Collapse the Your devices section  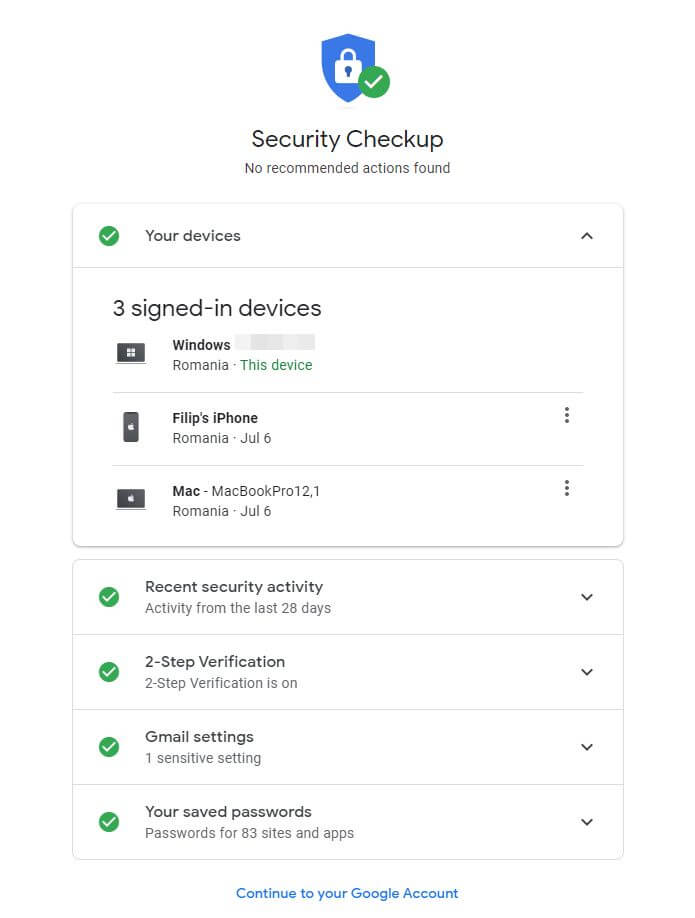click(587, 236)
